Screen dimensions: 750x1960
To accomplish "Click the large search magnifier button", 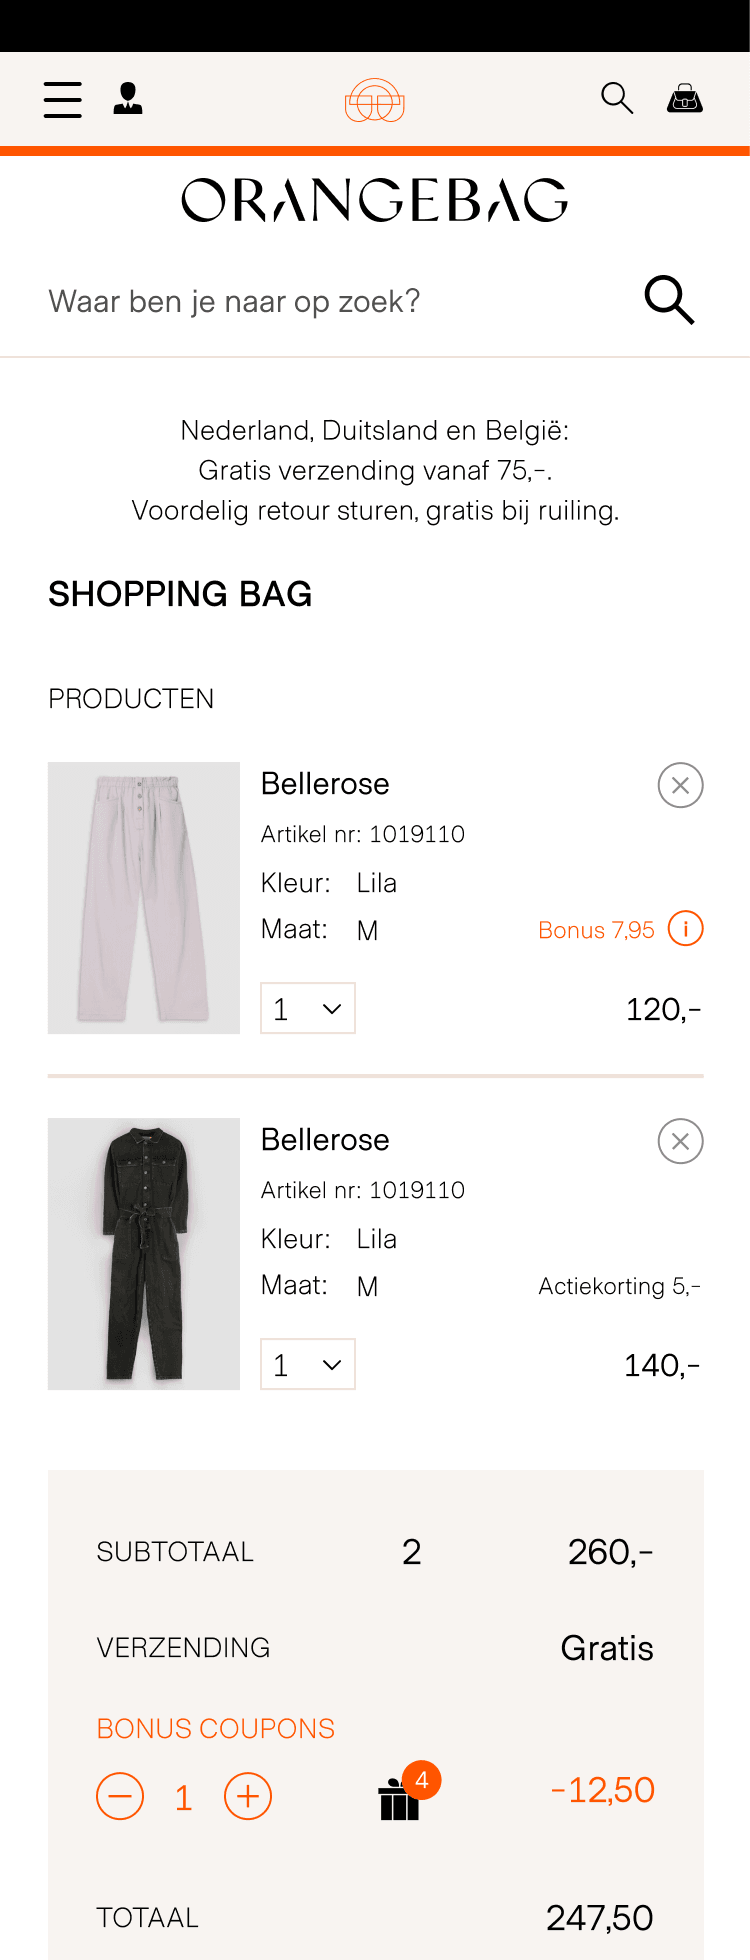I will tap(669, 300).
